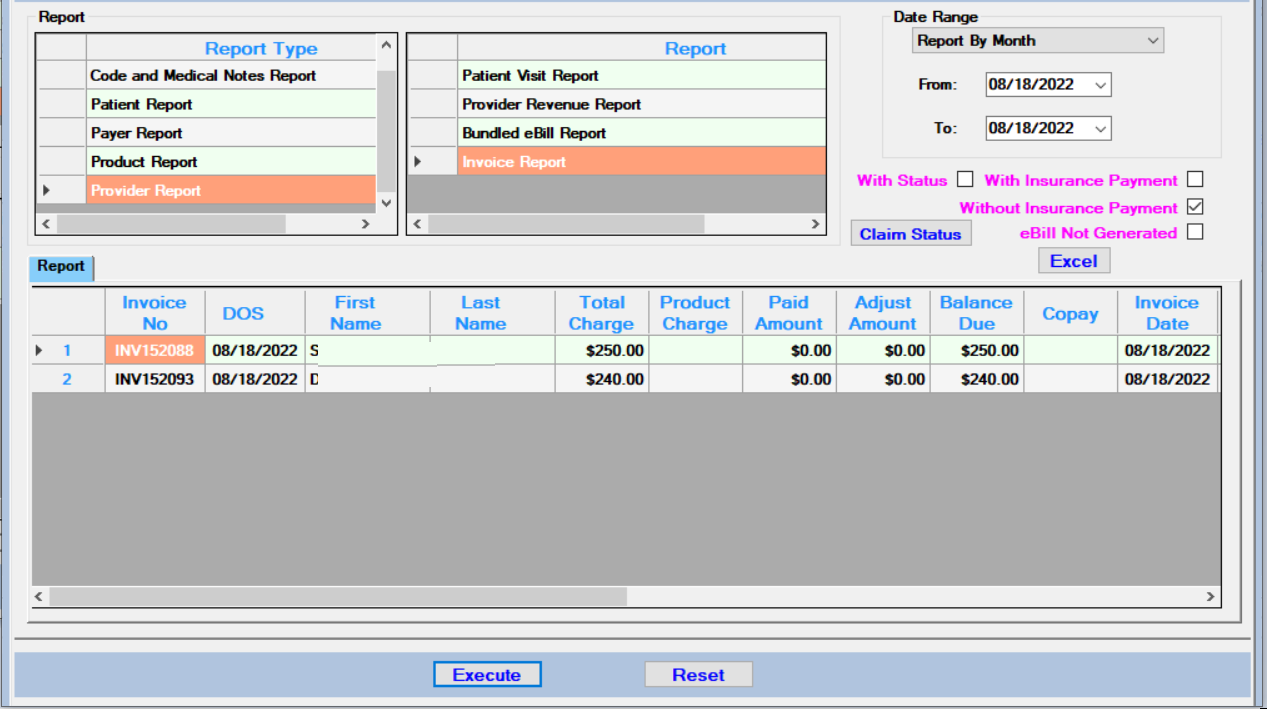Click the Claim Status button
Screen dimensions: 1267x709
tap(910, 233)
